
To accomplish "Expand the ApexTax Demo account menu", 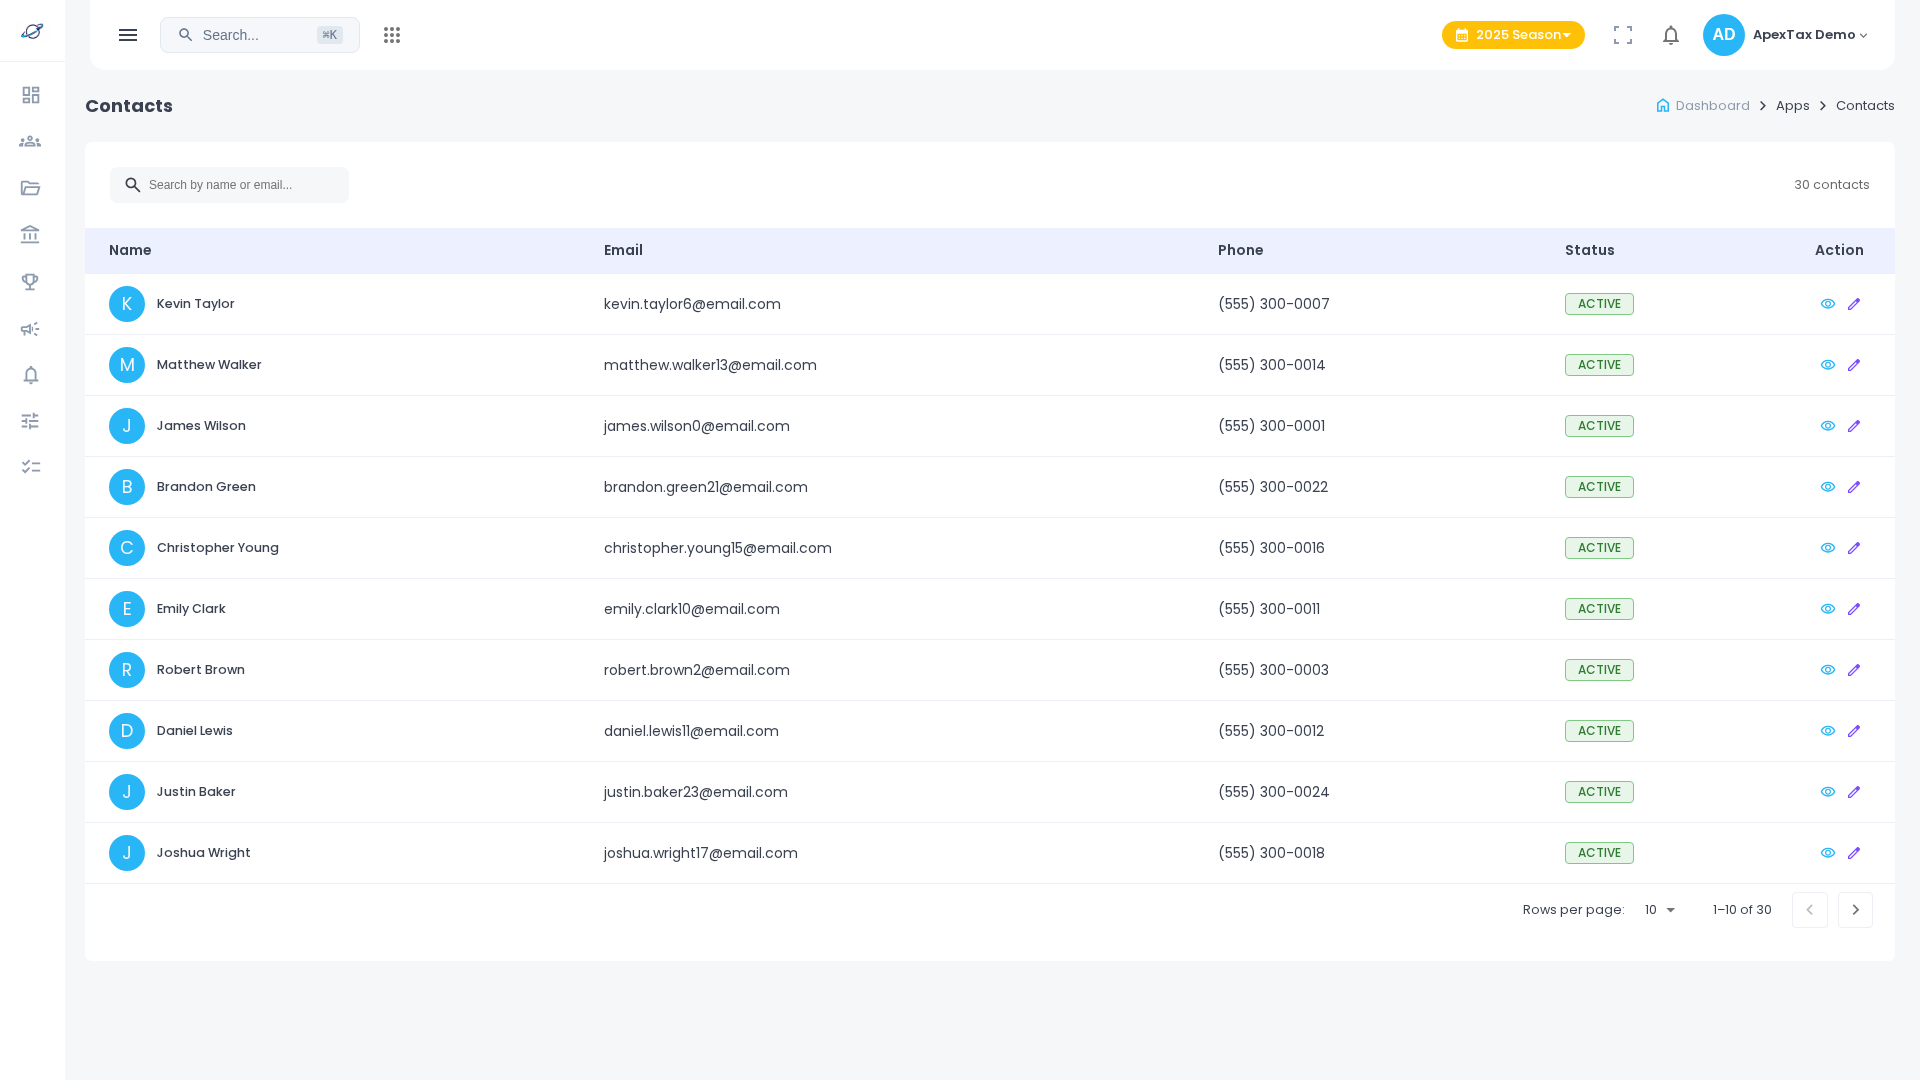I will (1810, 35).
